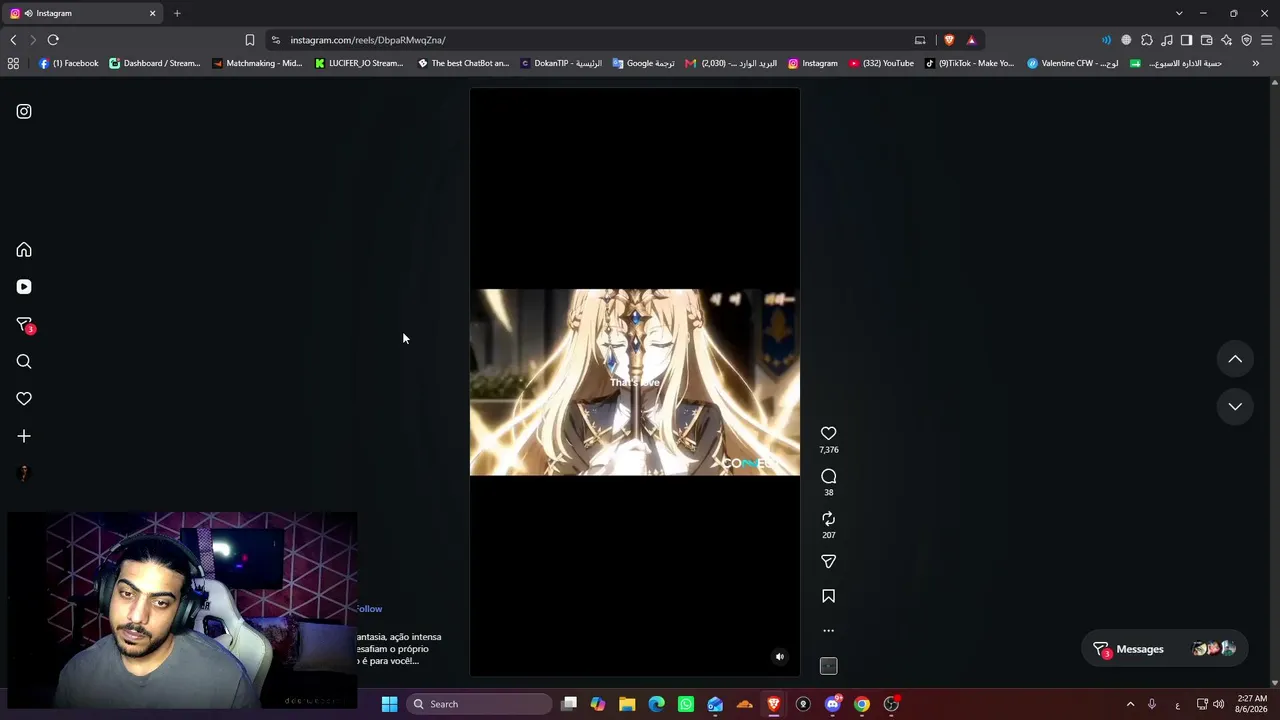The height and width of the screenshot is (720, 1280).
Task: Open File Explorer from taskbar
Action: click(x=627, y=704)
